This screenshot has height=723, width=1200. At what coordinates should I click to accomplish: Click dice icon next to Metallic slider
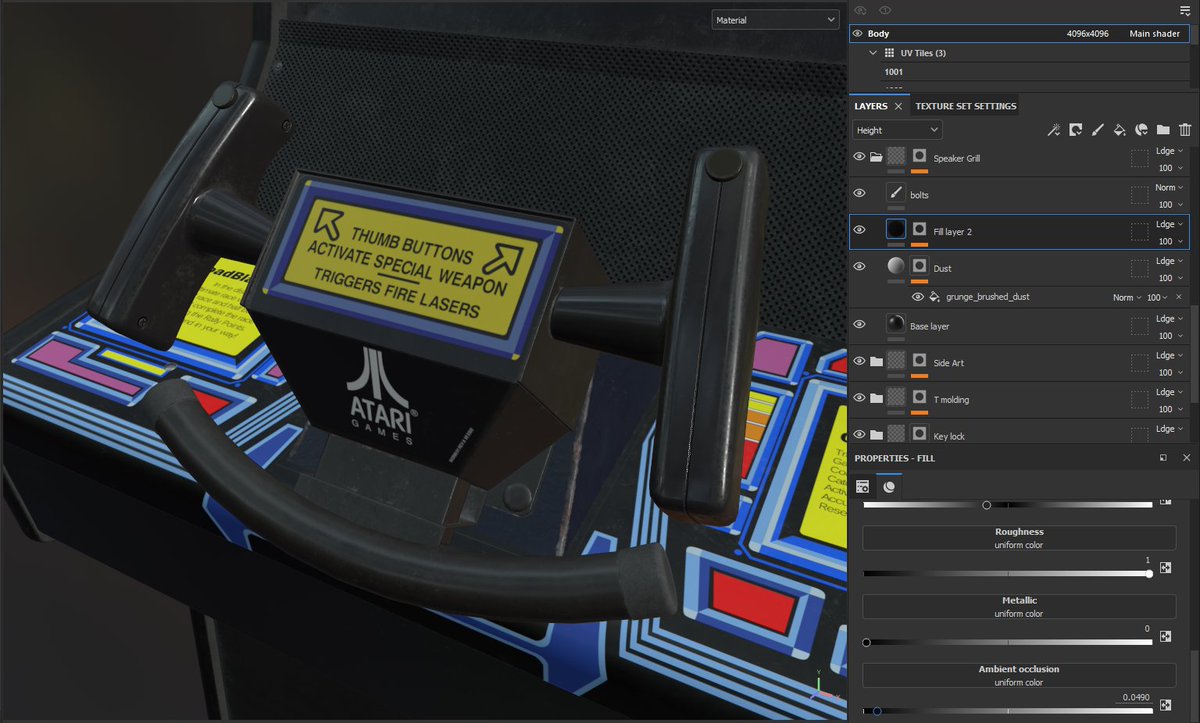pos(1165,637)
